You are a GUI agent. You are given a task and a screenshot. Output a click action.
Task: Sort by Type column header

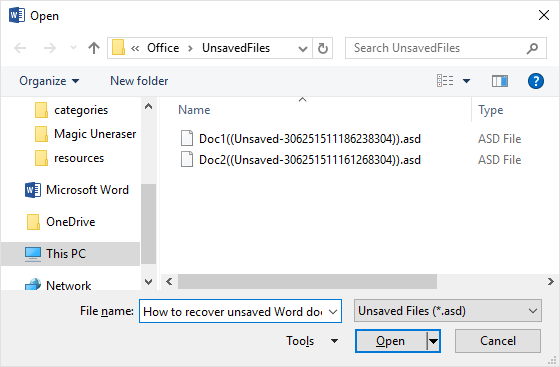tap(491, 110)
